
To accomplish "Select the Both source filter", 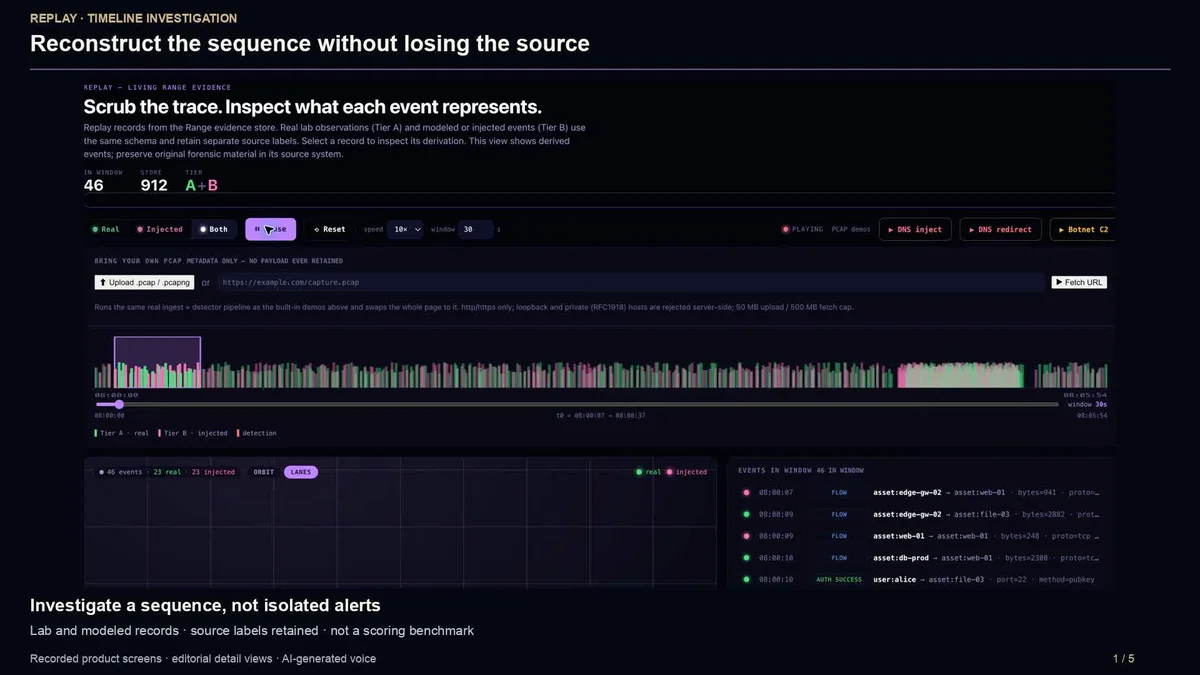I will click(x=213, y=229).
